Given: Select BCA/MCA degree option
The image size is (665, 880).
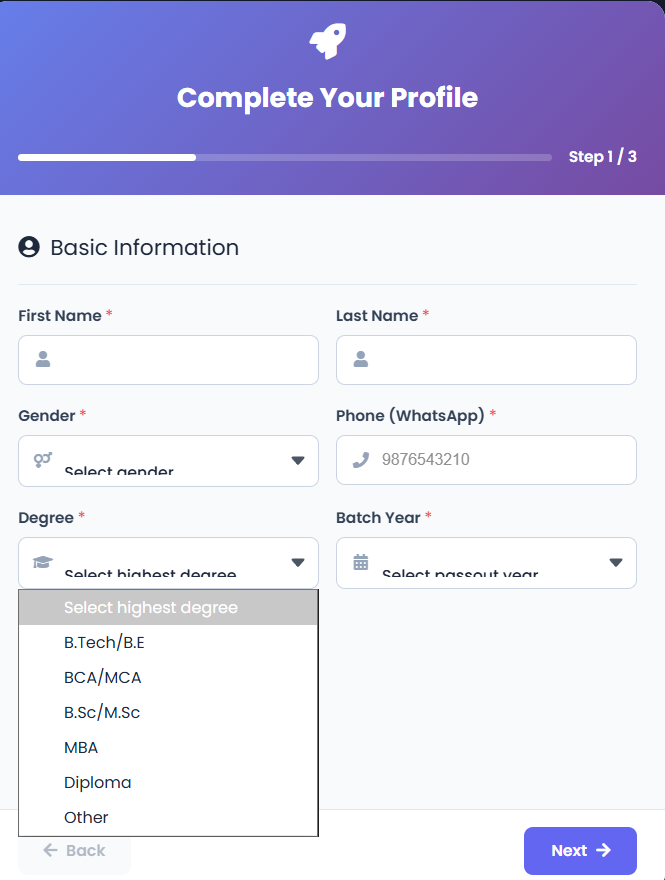Looking at the screenshot, I should (x=103, y=677).
